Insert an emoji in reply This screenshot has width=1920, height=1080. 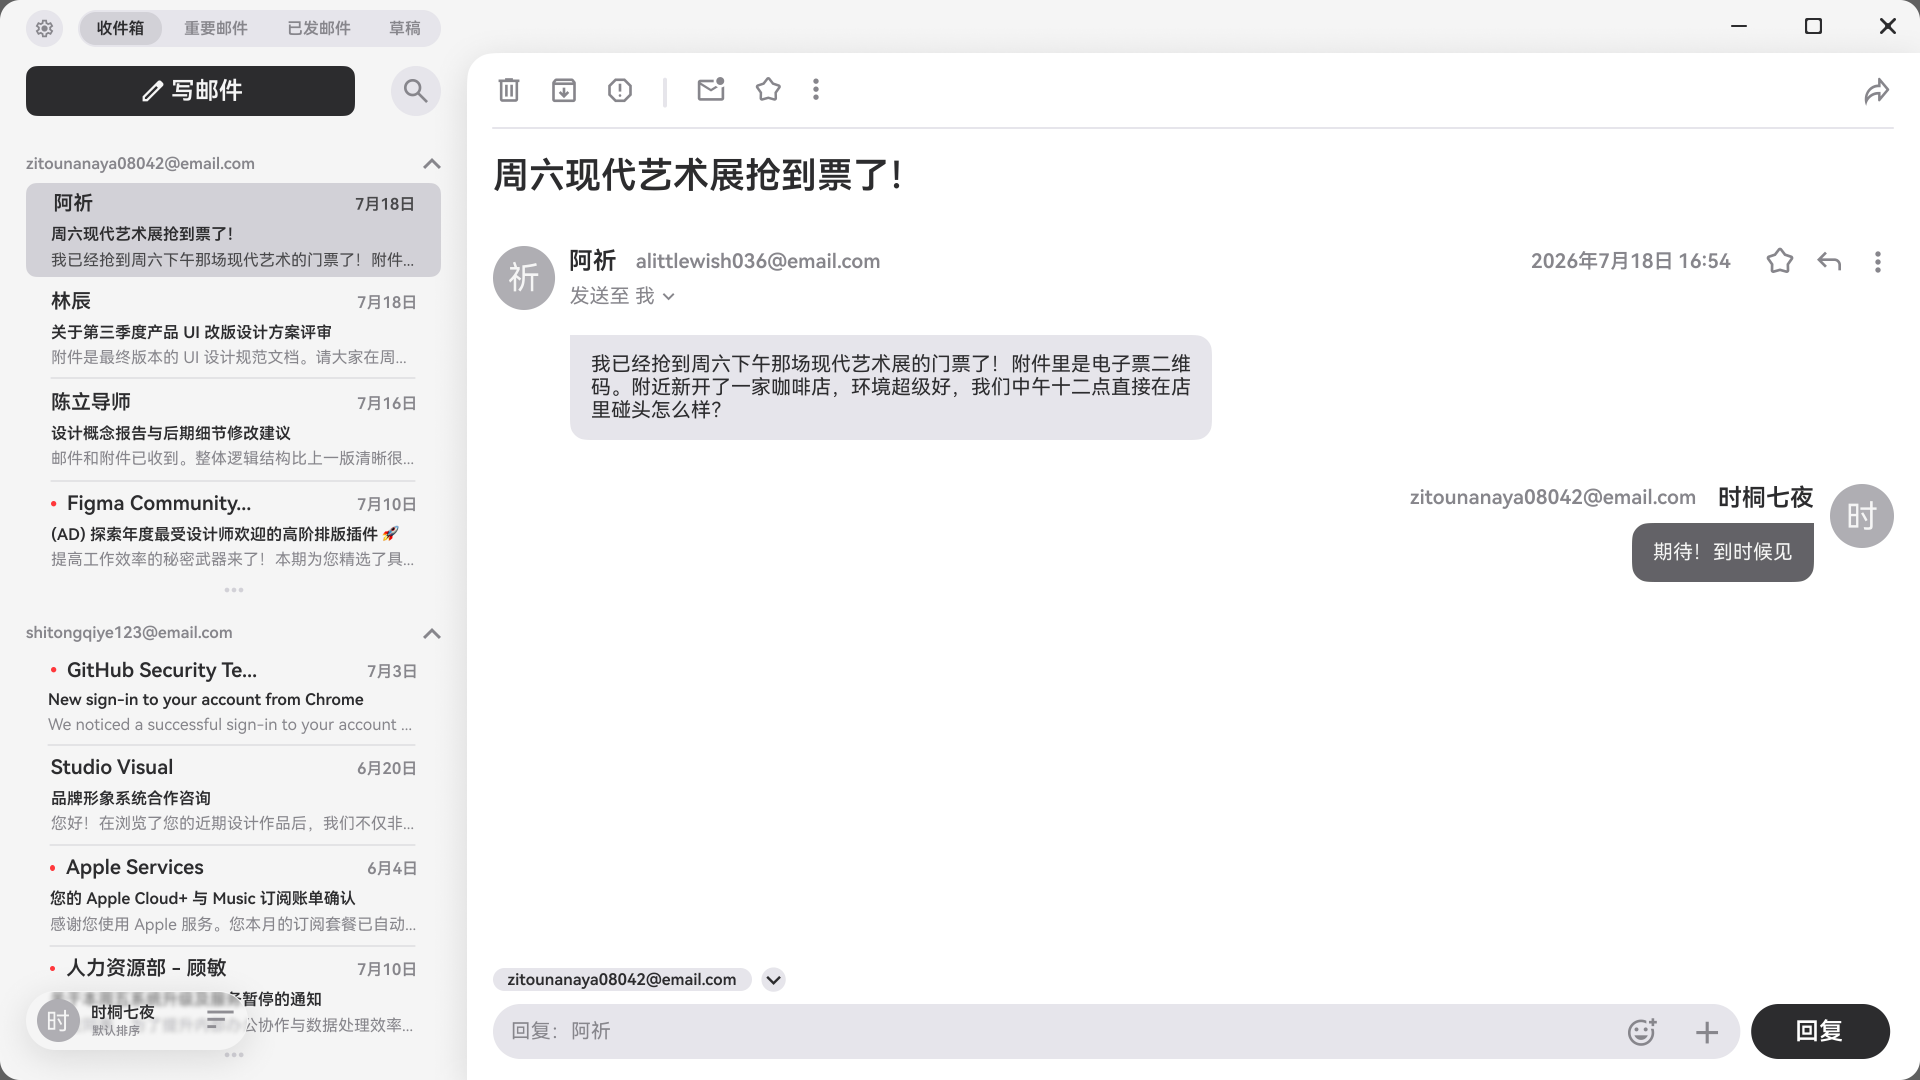1641,1032
